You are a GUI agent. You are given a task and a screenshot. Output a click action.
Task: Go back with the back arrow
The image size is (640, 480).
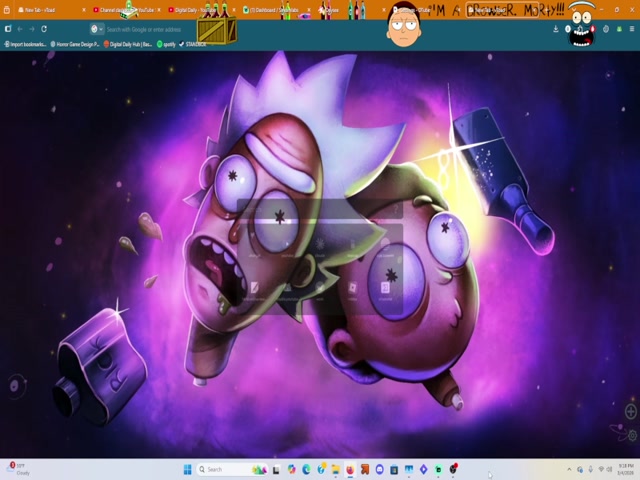[x=20, y=29]
